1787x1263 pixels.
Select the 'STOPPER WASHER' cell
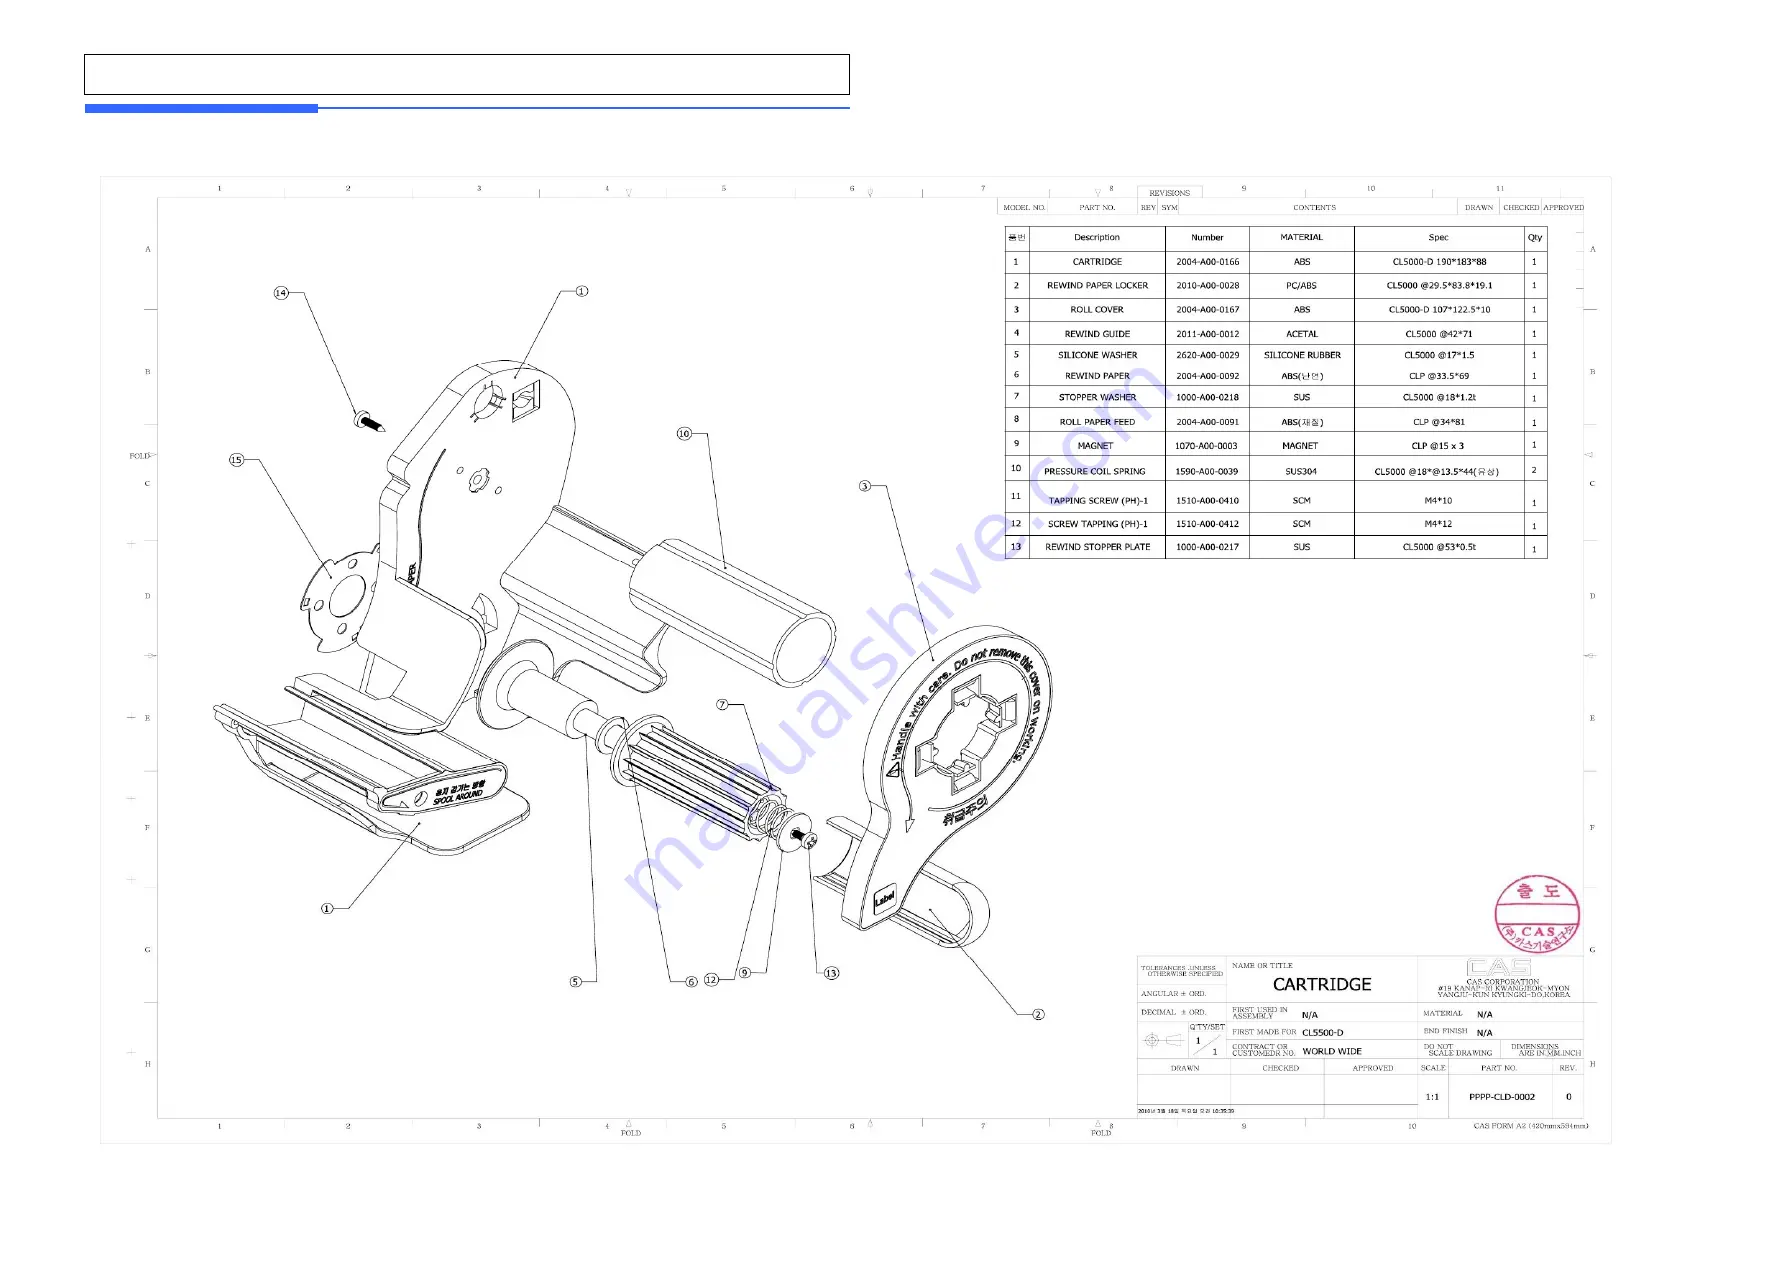coord(1097,398)
